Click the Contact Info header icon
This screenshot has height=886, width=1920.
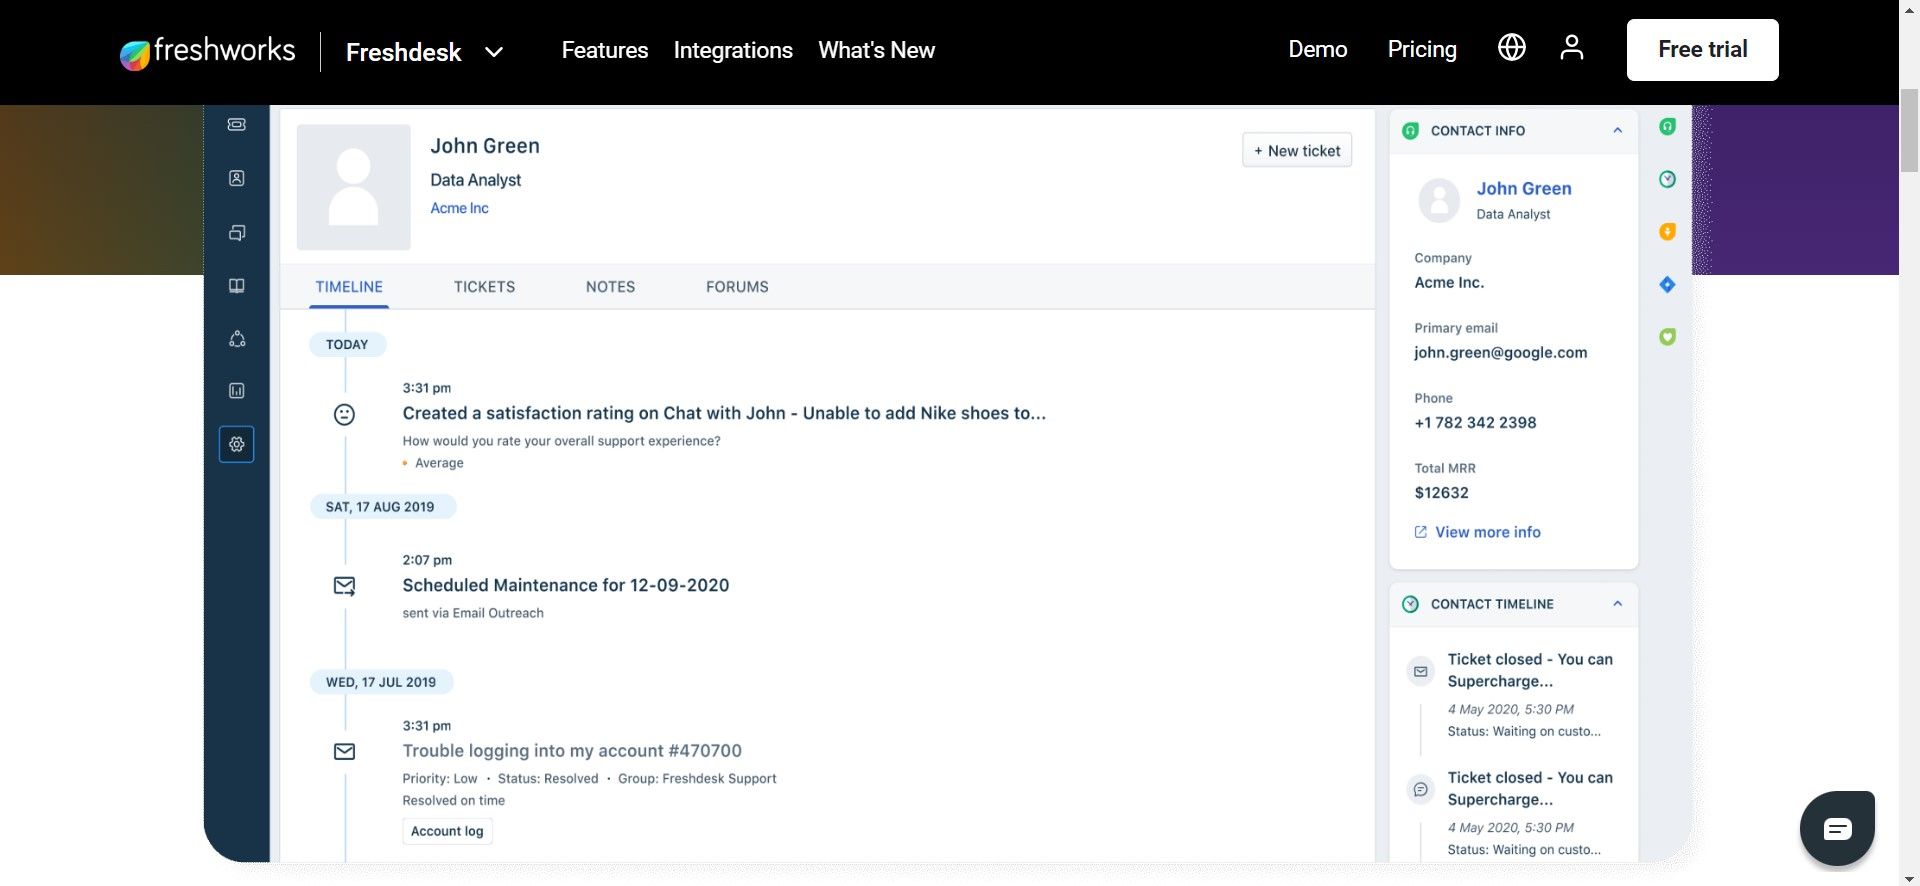(1411, 131)
